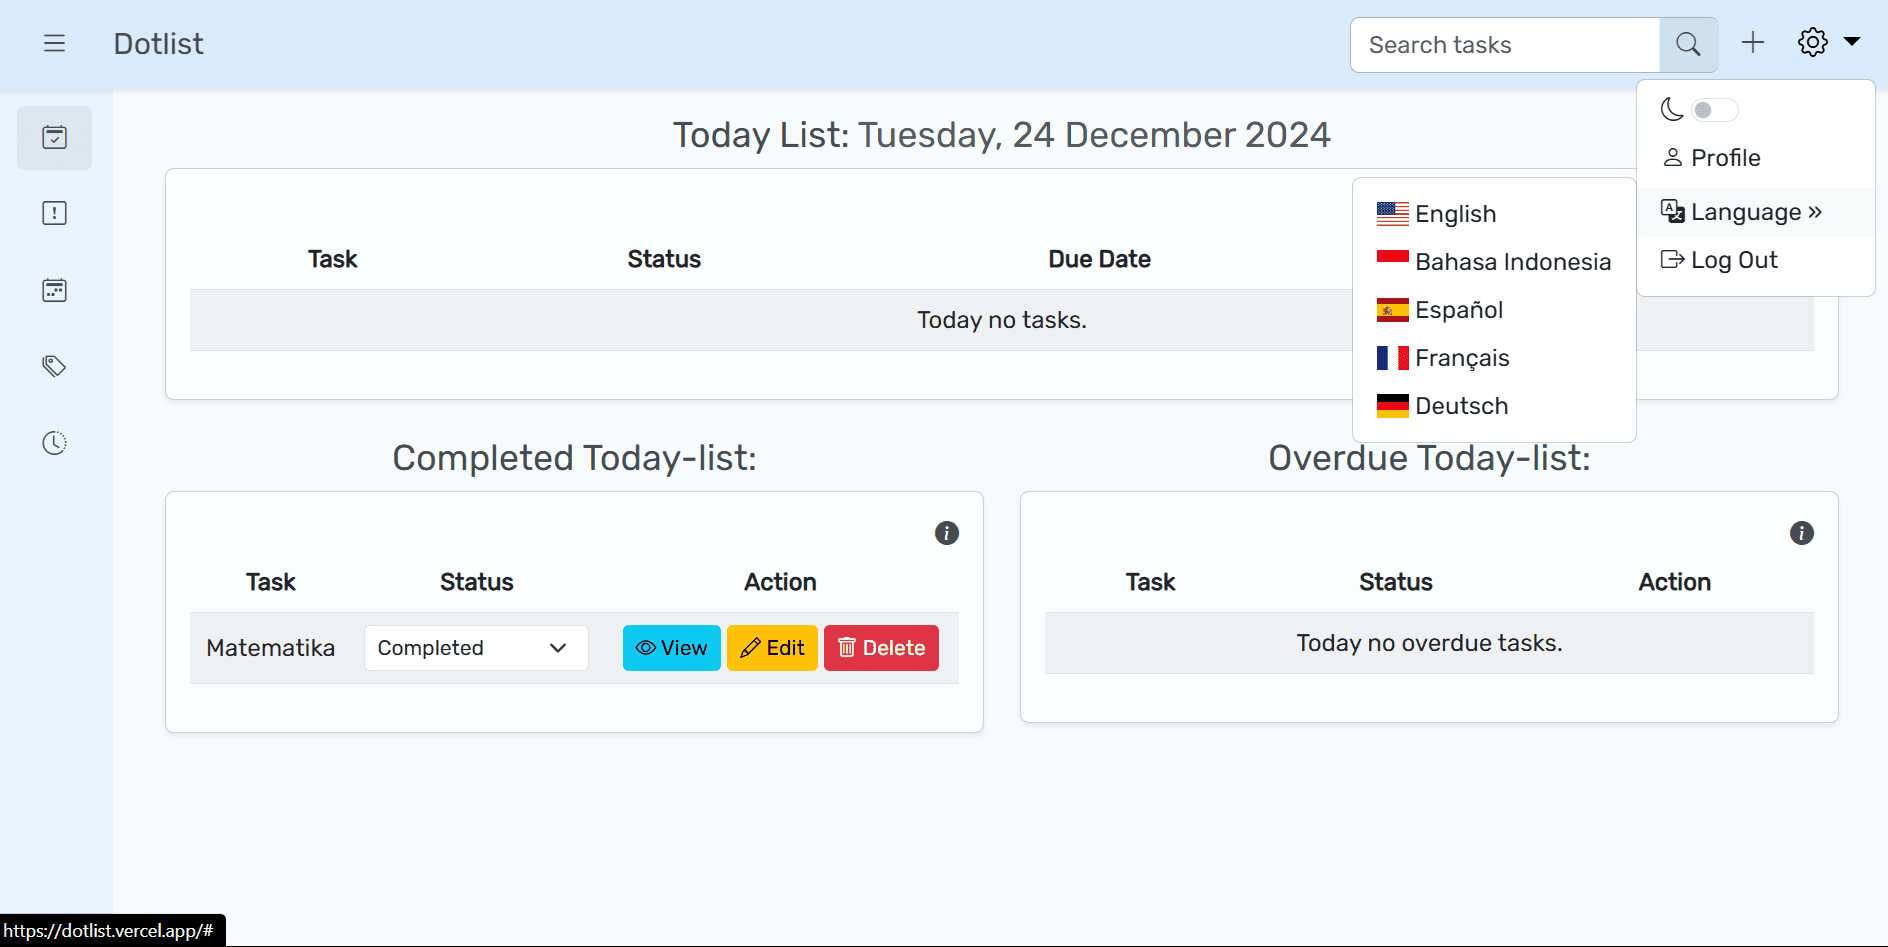Open the Today list sidebar icon

[x=54, y=137]
